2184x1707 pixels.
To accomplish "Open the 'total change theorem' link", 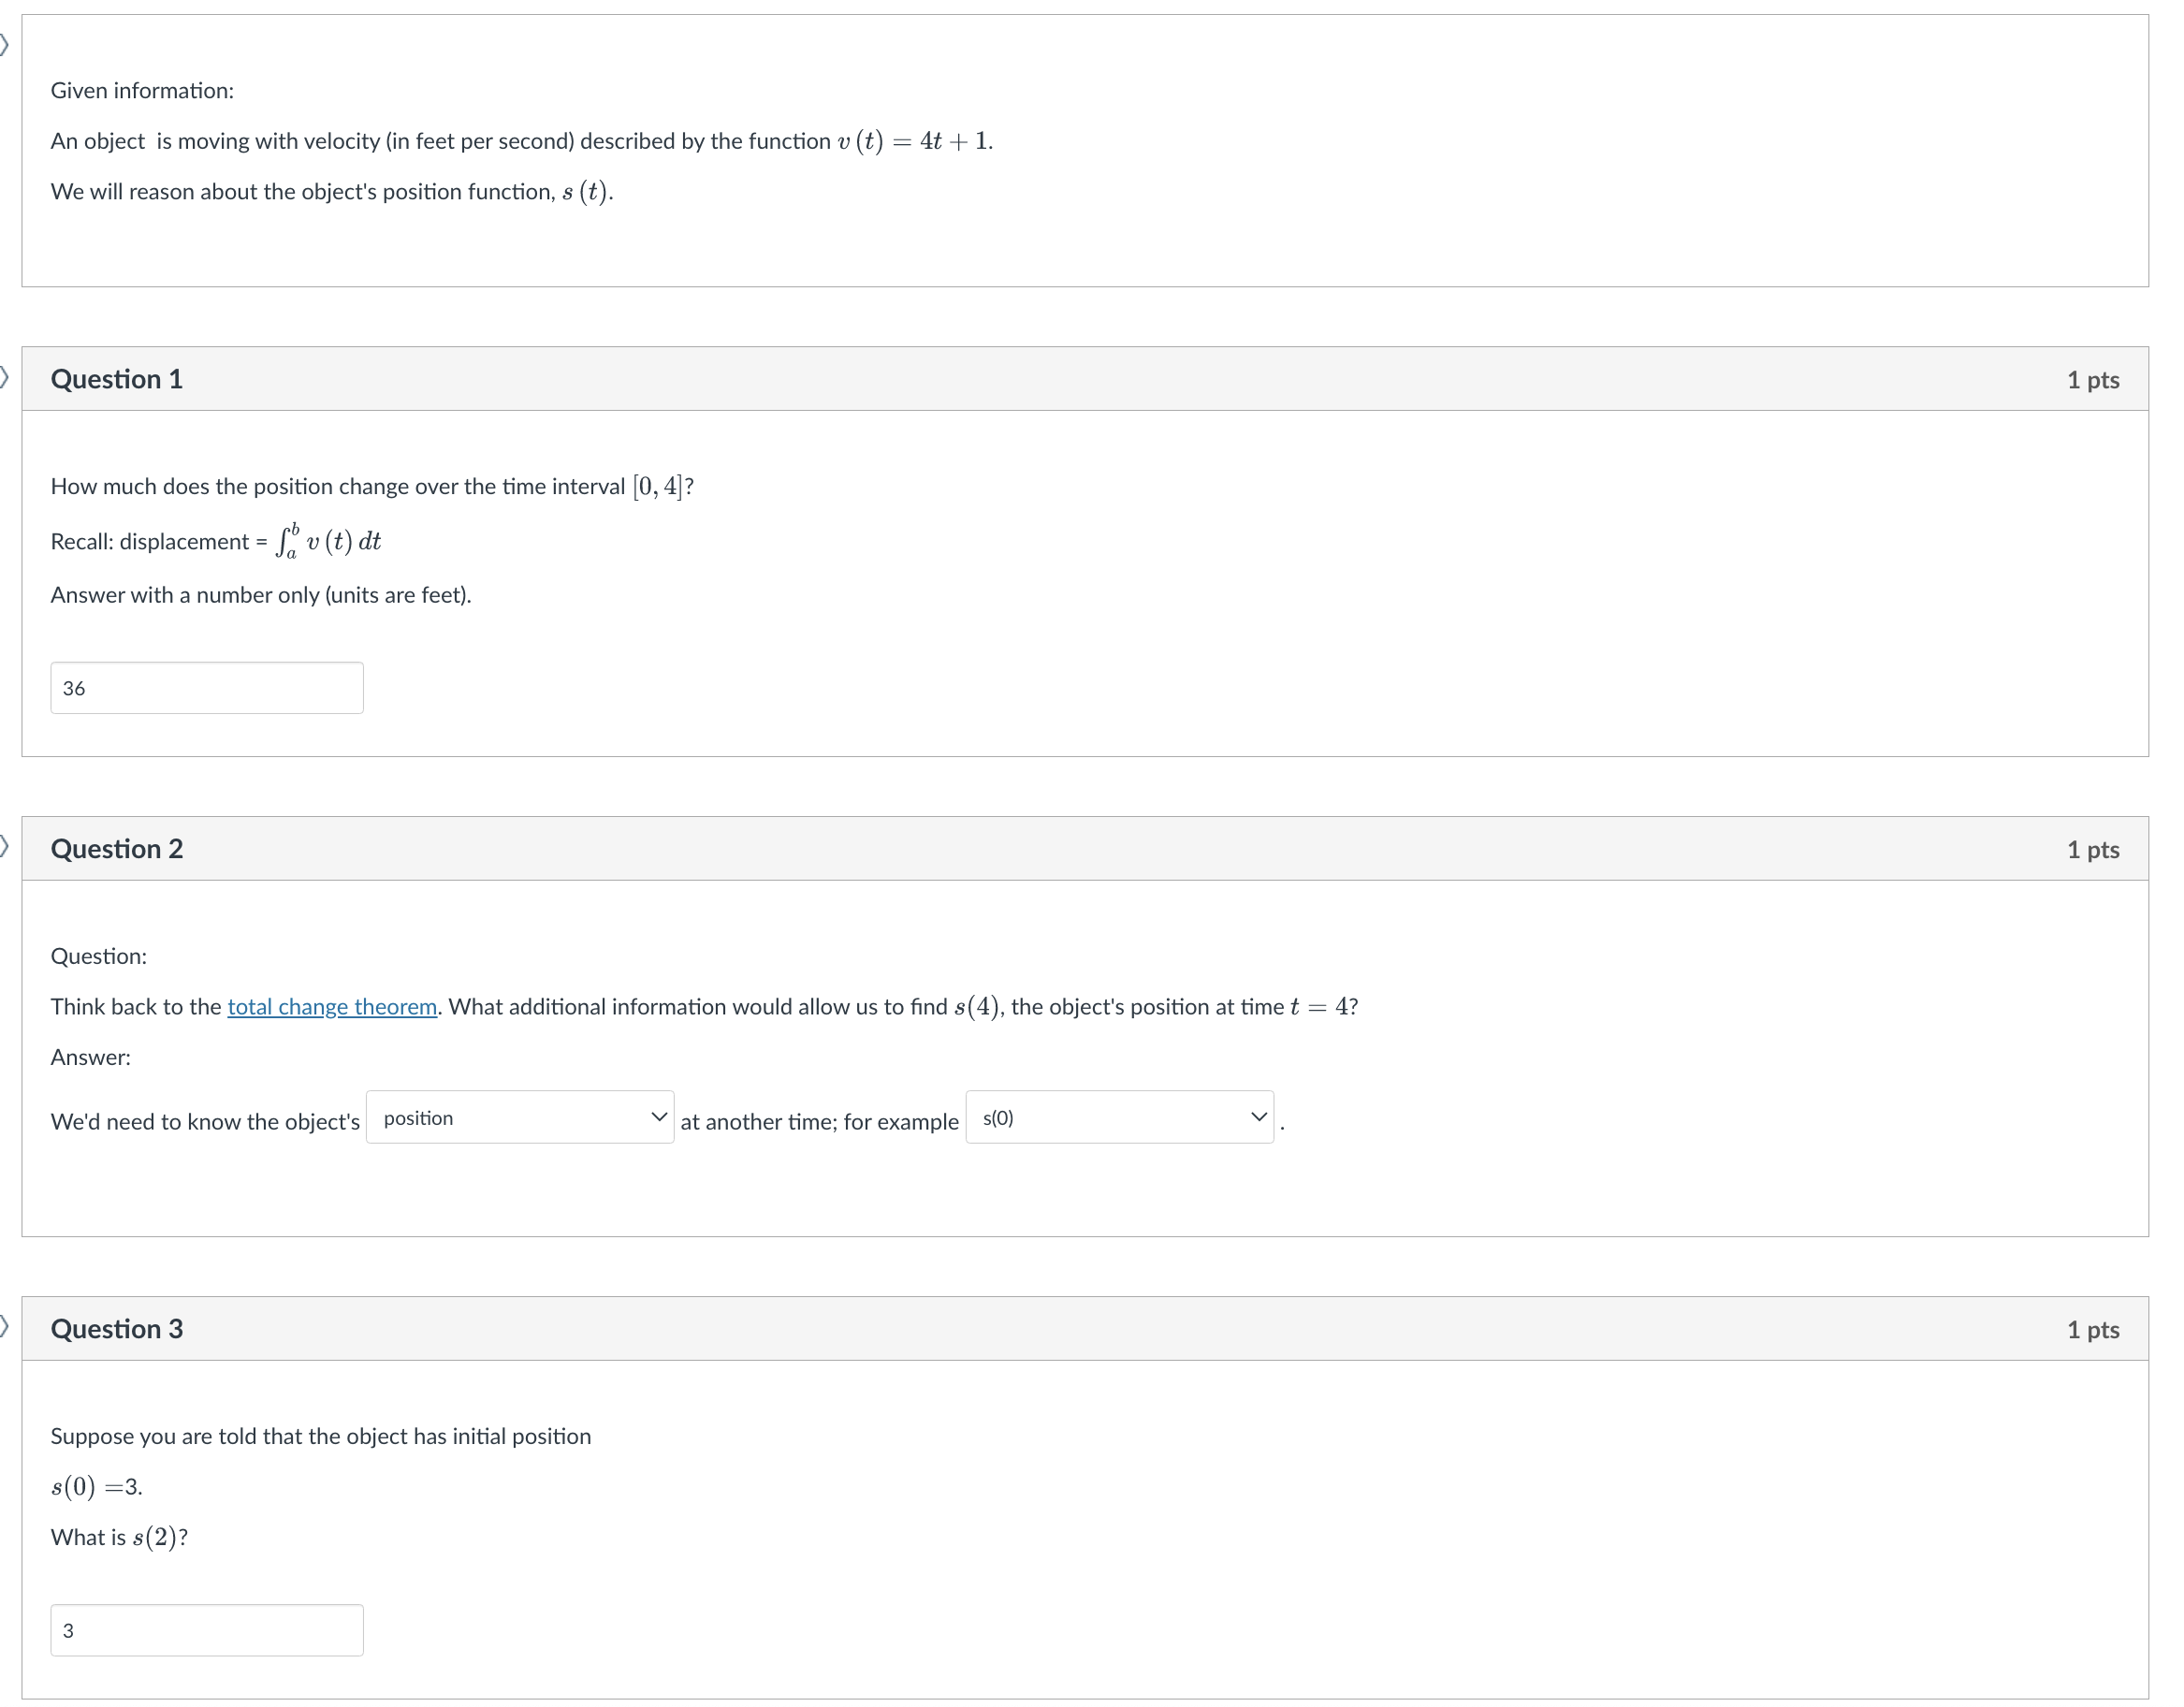I will (x=333, y=1007).
